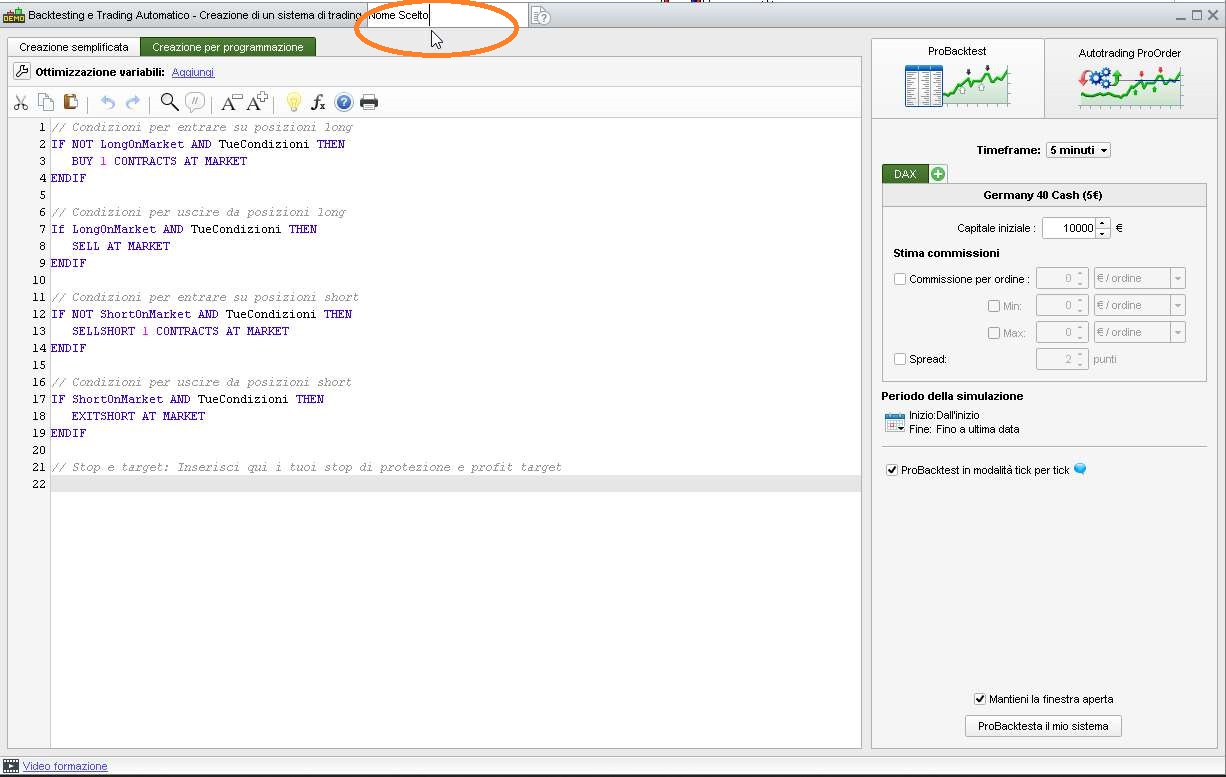The width and height of the screenshot is (1226, 777).
Task: Click the Cut scissors icon
Action: 20,102
